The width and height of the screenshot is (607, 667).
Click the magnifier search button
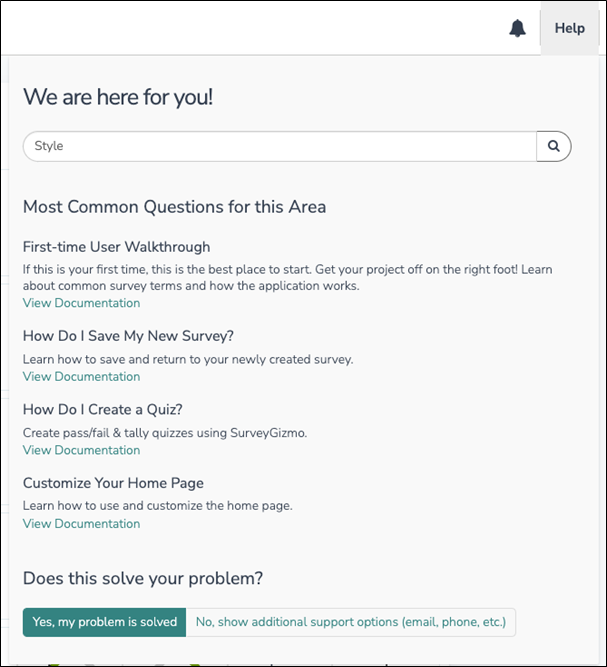(553, 146)
